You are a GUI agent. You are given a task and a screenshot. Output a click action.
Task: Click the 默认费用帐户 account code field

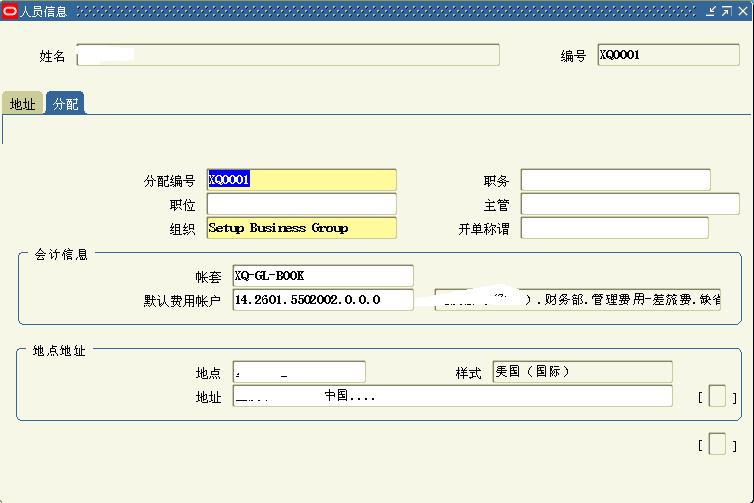coord(322,300)
